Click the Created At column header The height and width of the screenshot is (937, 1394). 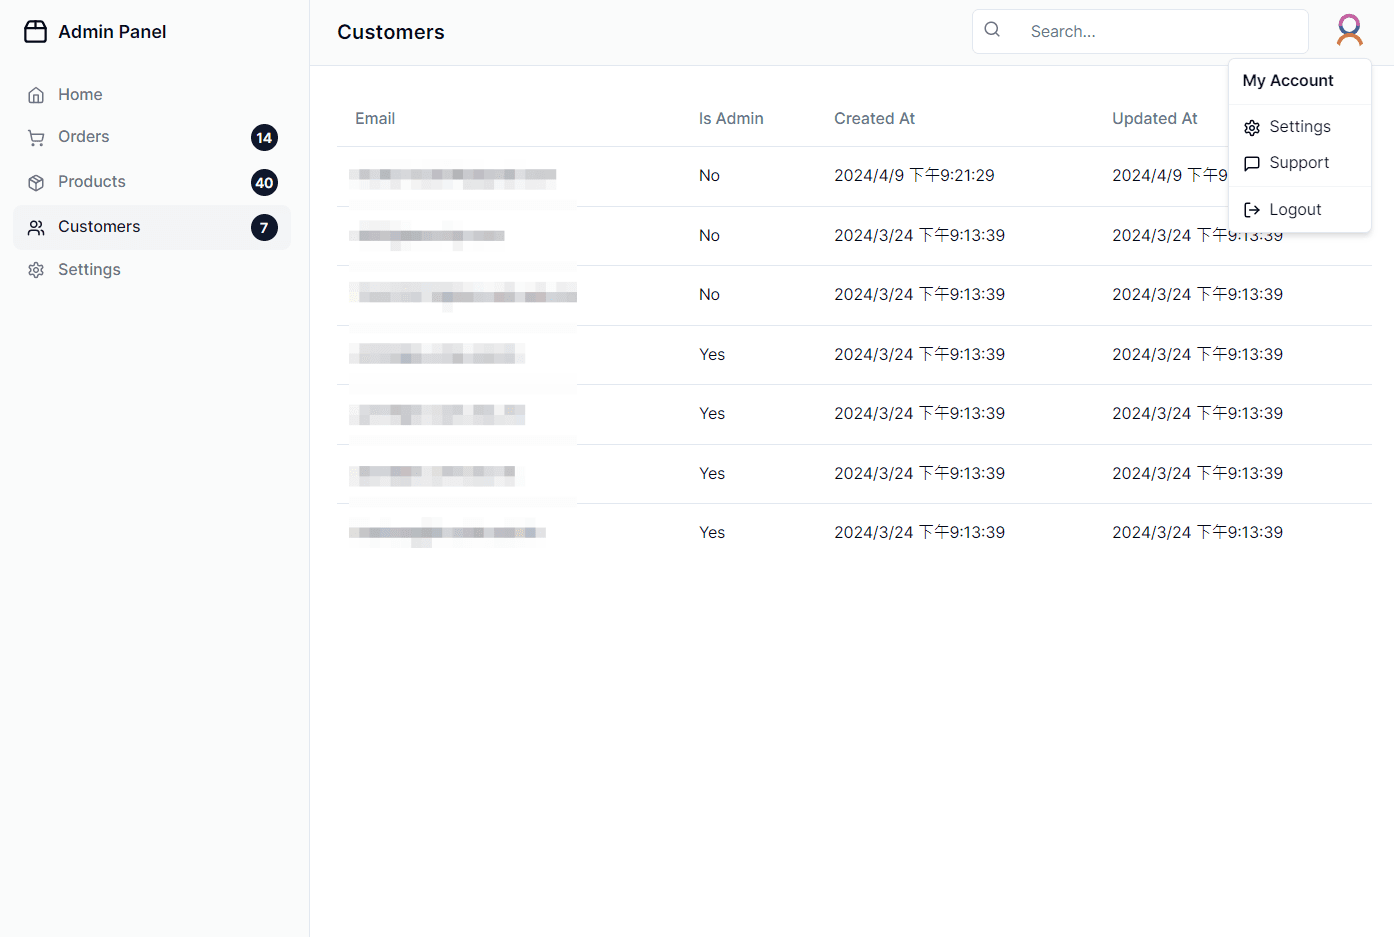click(874, 119)
